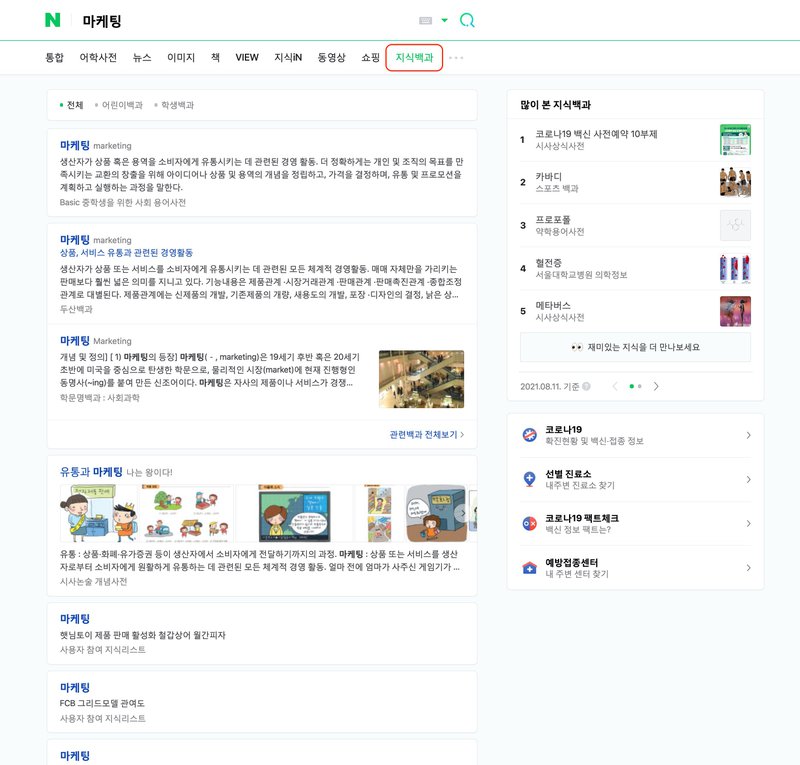
Task: Switch to the 책 tab
Action: point(215,58)
